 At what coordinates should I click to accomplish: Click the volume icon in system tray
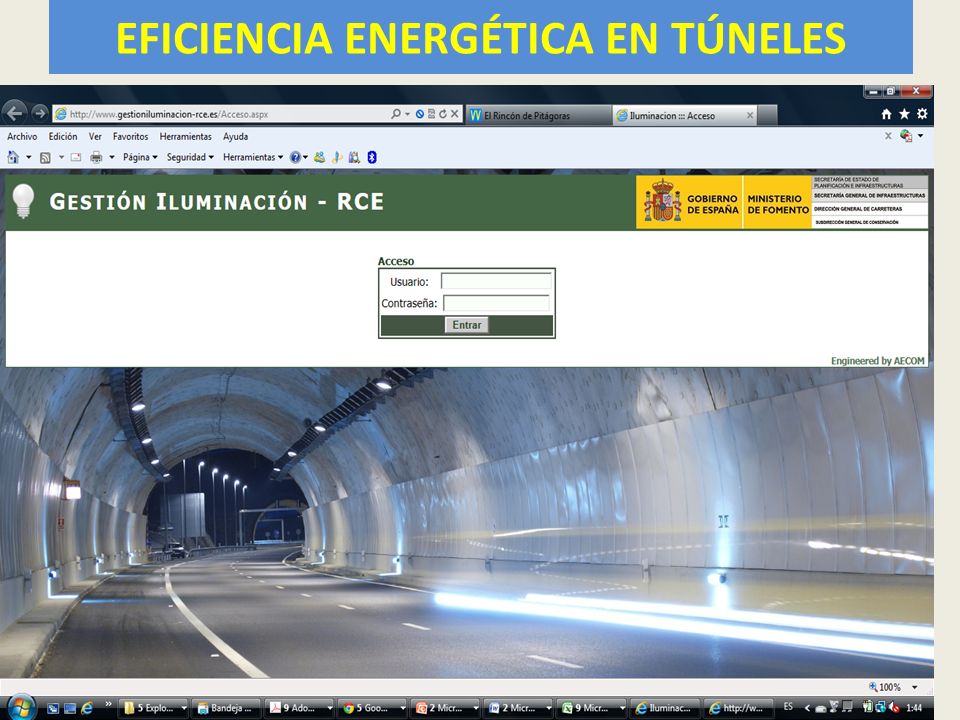tap(894, 707)
